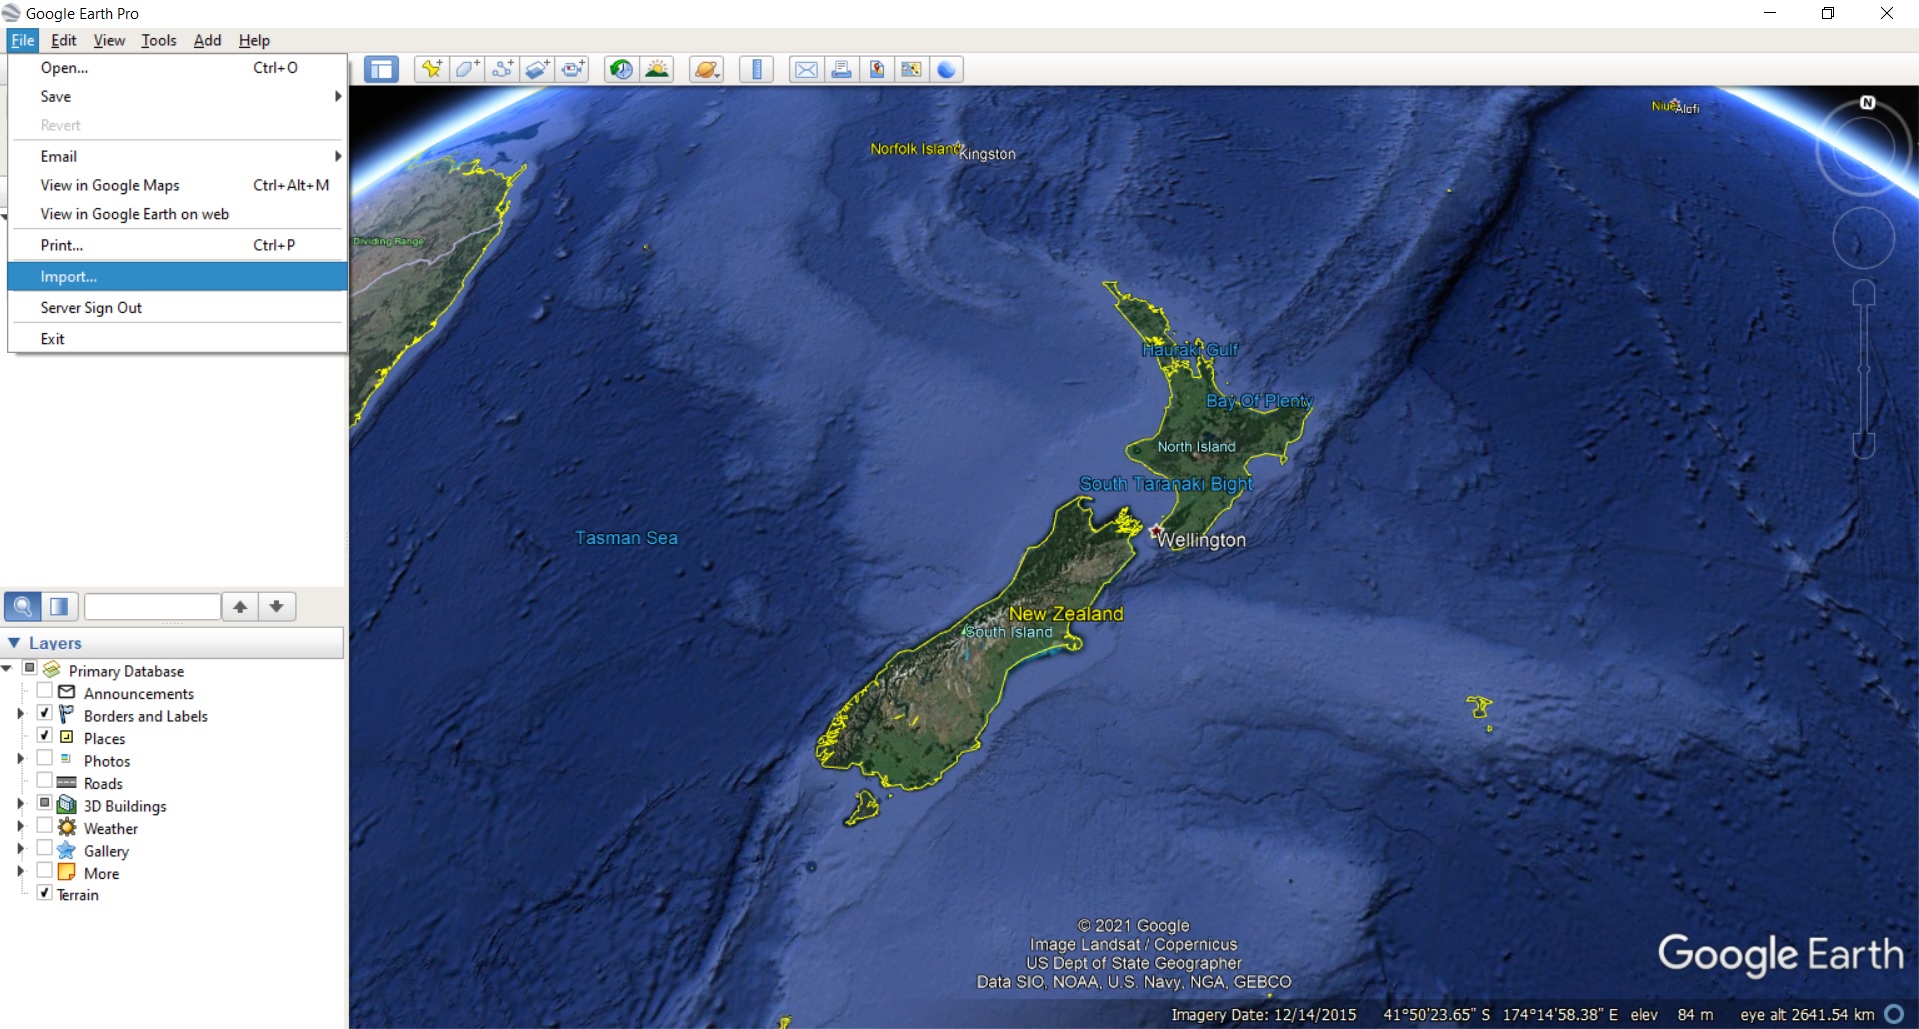Uncheck the Terrain layer checkbox
1919x1029 pixels.
tap(44, 893)
